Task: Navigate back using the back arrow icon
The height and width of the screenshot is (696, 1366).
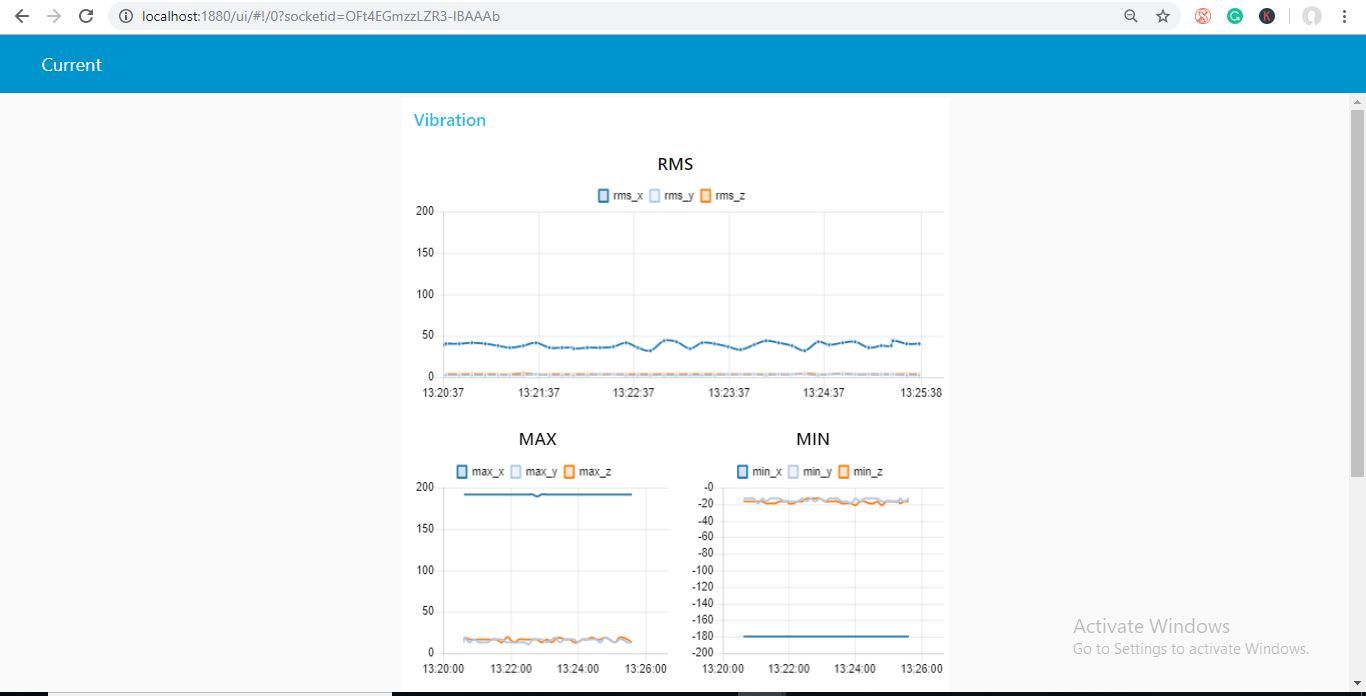Action: pos(22,16)
